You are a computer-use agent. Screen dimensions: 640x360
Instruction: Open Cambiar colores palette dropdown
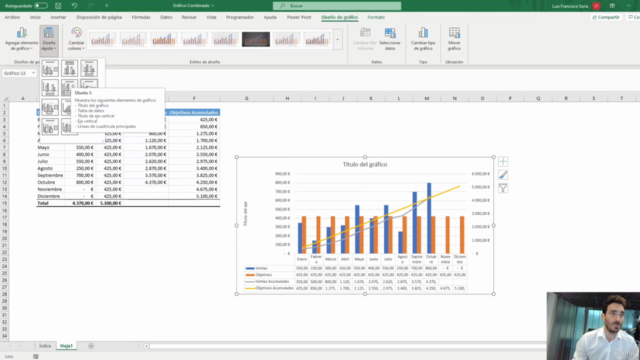[76, 39]
